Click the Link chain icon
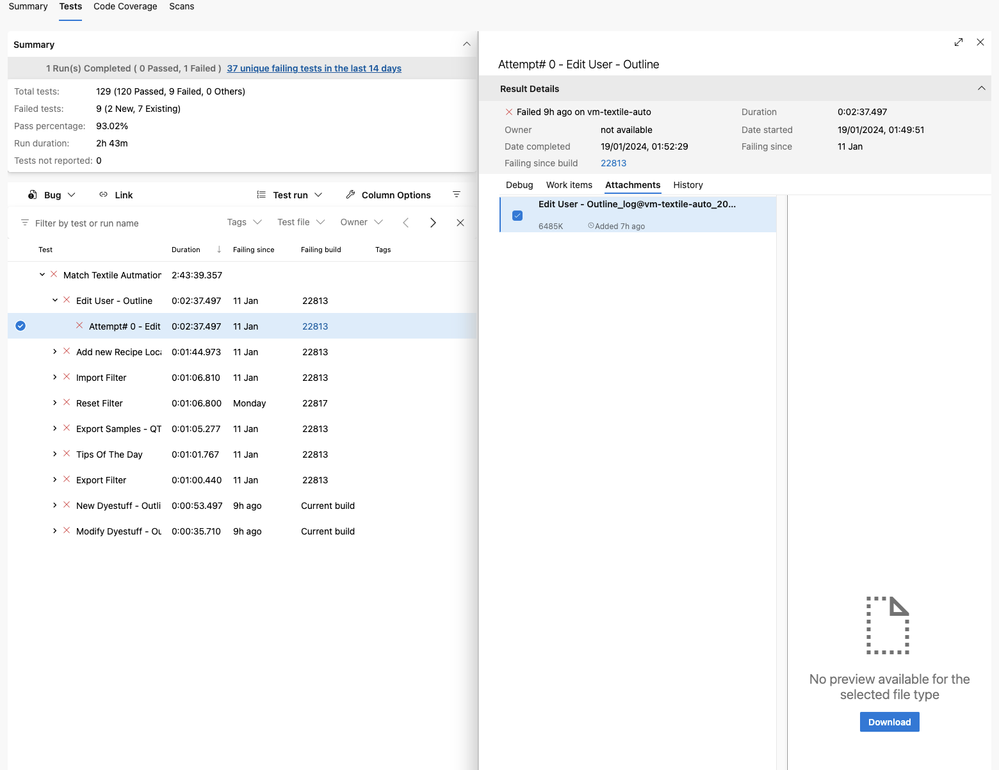The height and width of the screenshot is (770, 999). (x=103, y=195)
